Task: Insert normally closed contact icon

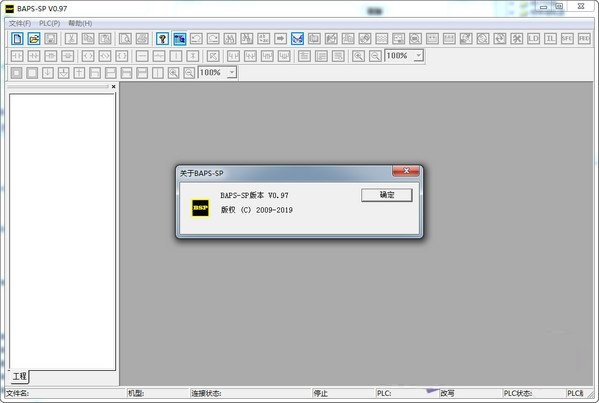Action: click(34, 56)
